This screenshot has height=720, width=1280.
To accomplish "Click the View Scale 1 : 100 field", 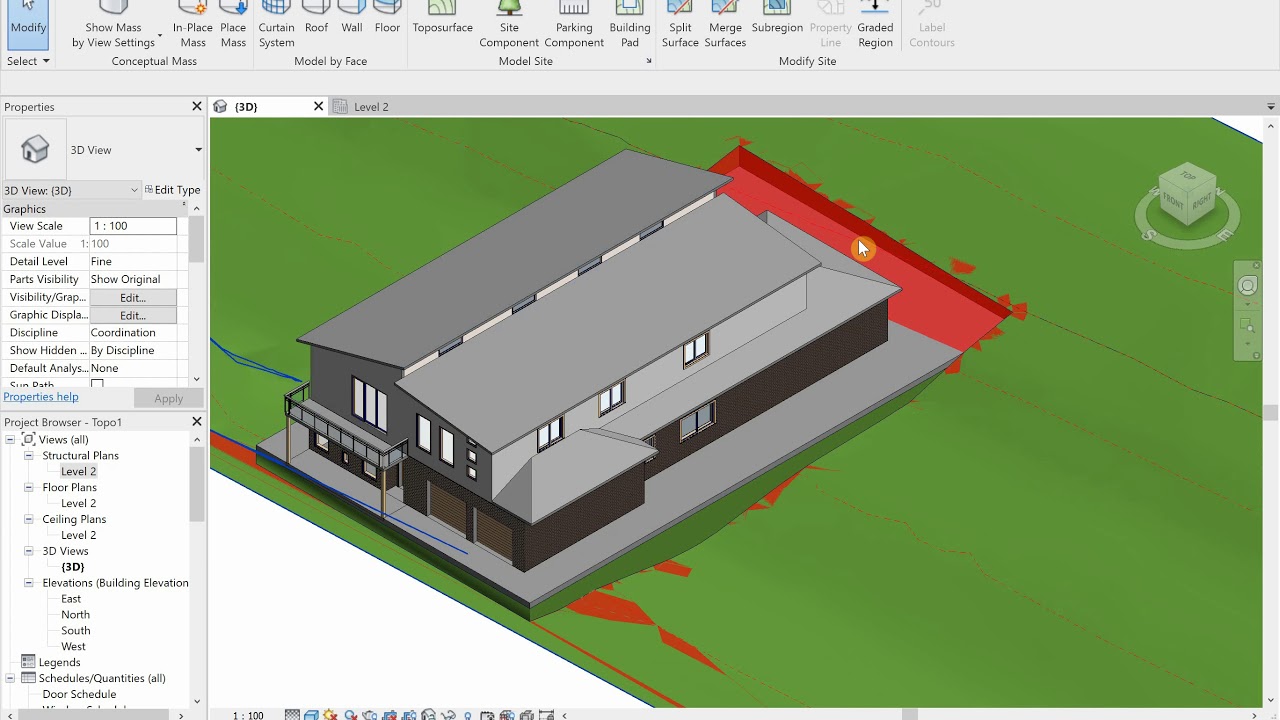I will point(133,226).
